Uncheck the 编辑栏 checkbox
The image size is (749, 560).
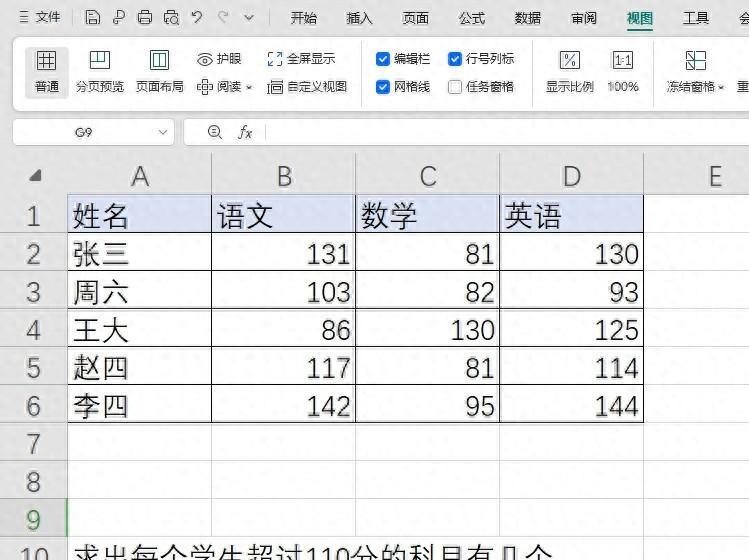point(383,59)
